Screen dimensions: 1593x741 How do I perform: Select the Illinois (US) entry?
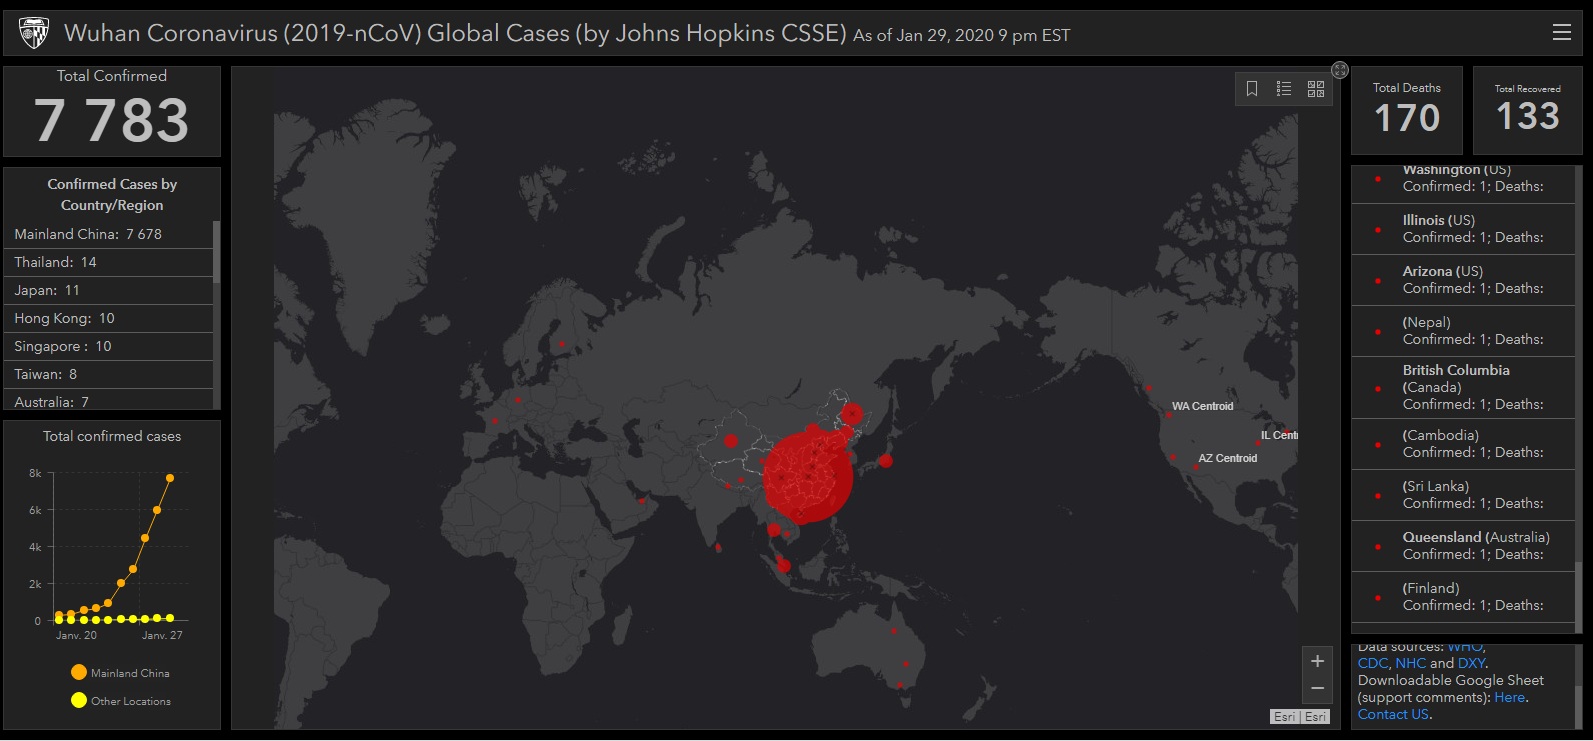1463,229
